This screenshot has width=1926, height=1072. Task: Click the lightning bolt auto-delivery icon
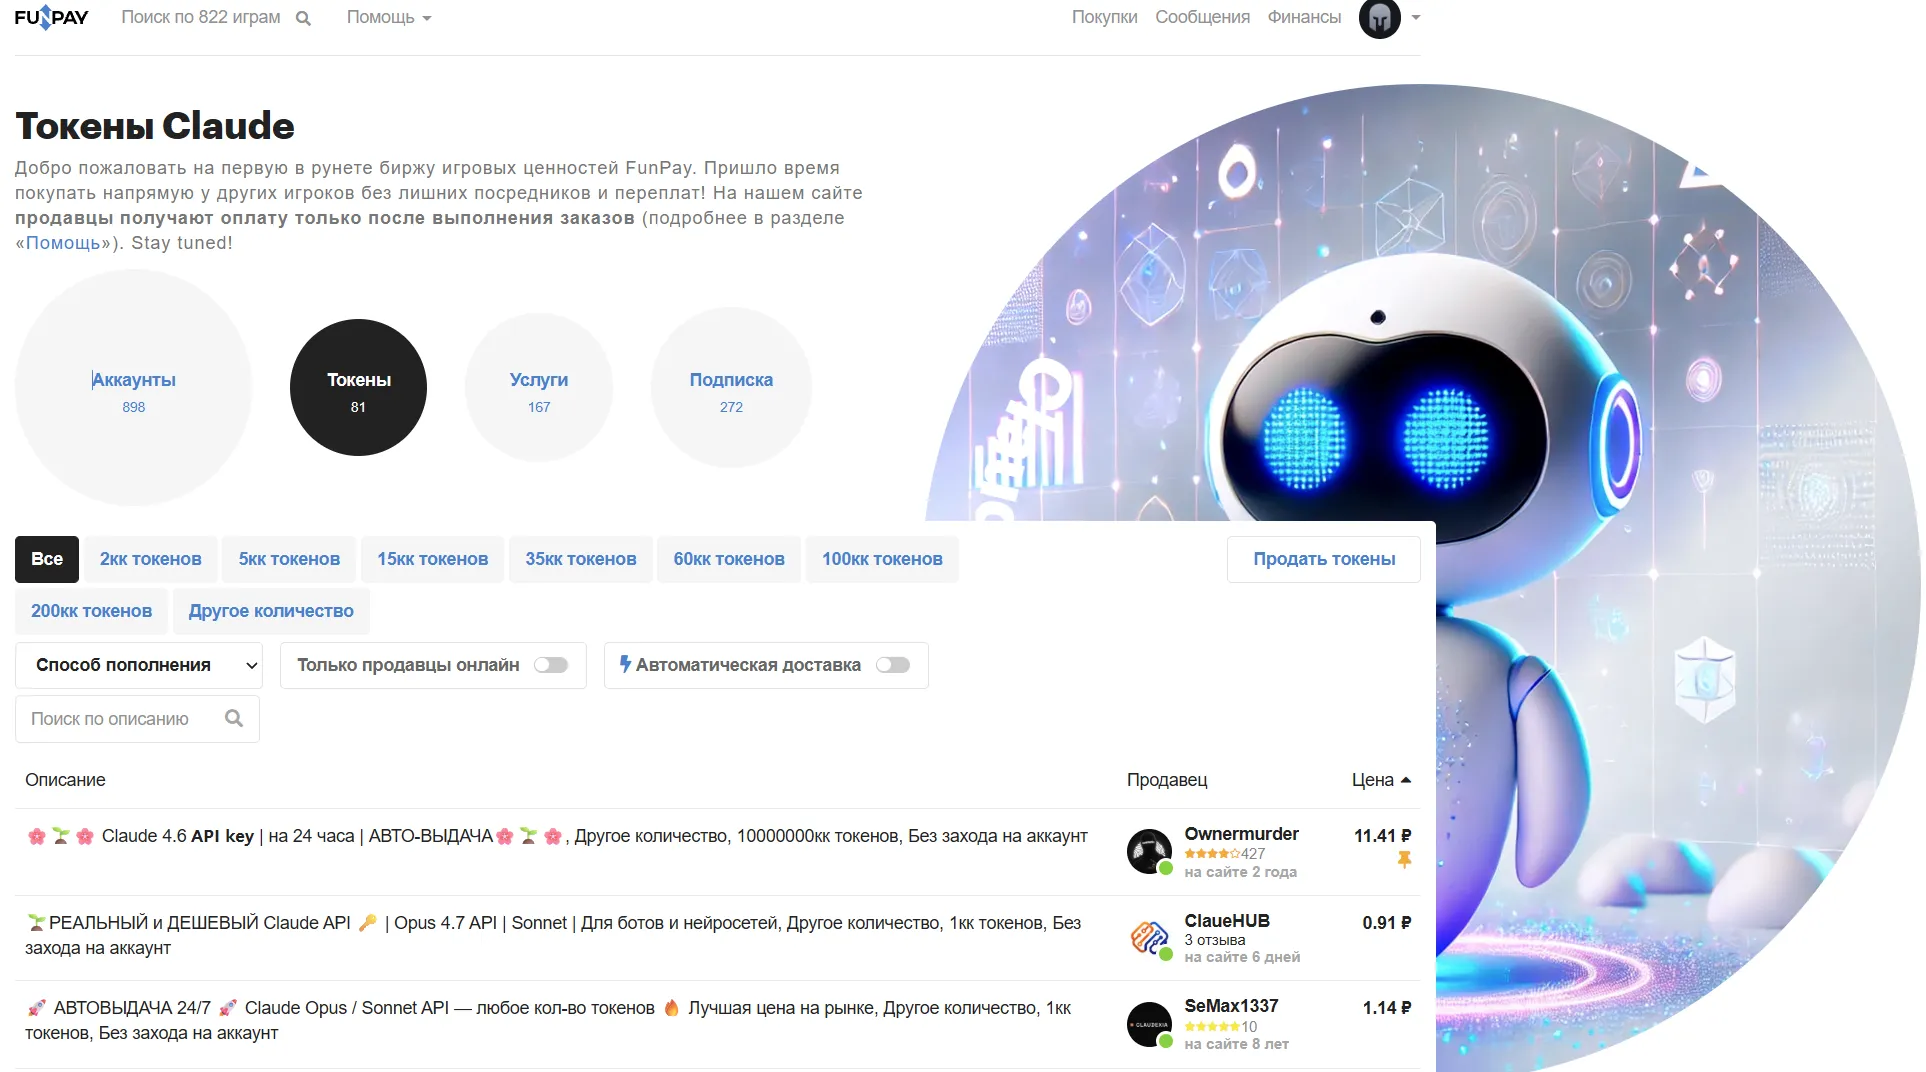pos(625,664)
